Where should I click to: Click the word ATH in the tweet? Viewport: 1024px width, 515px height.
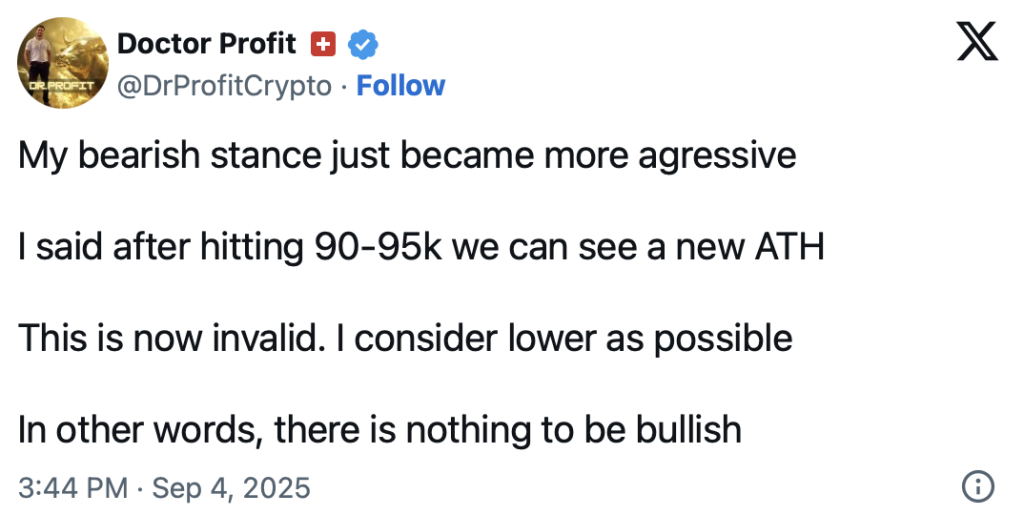point(789,247)
